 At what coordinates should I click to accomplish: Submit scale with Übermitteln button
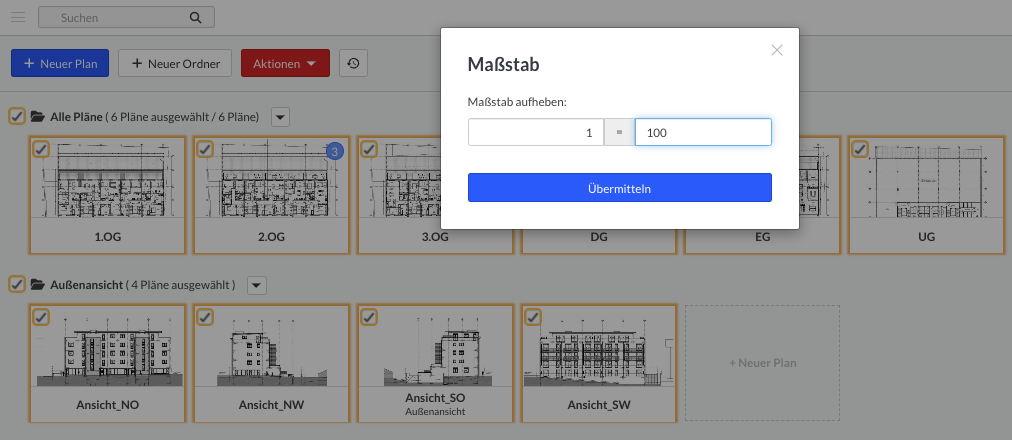point(620,188)
